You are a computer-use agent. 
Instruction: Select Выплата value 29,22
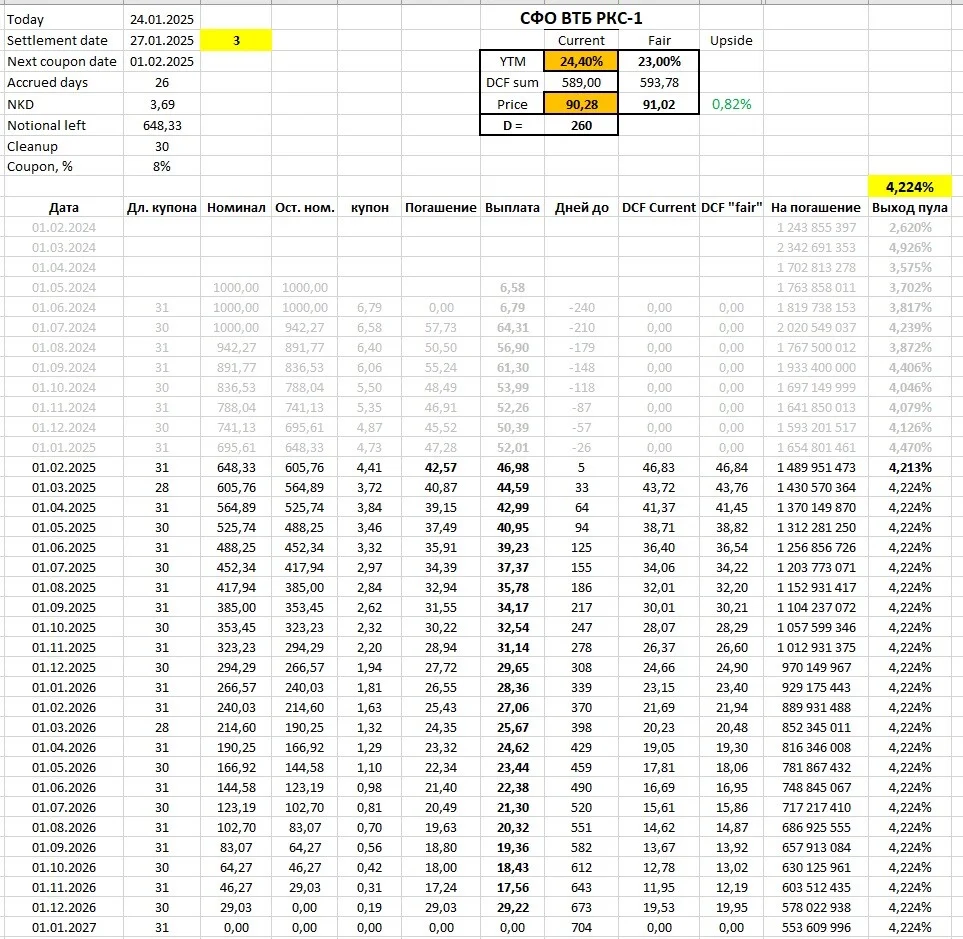[513, 908]
